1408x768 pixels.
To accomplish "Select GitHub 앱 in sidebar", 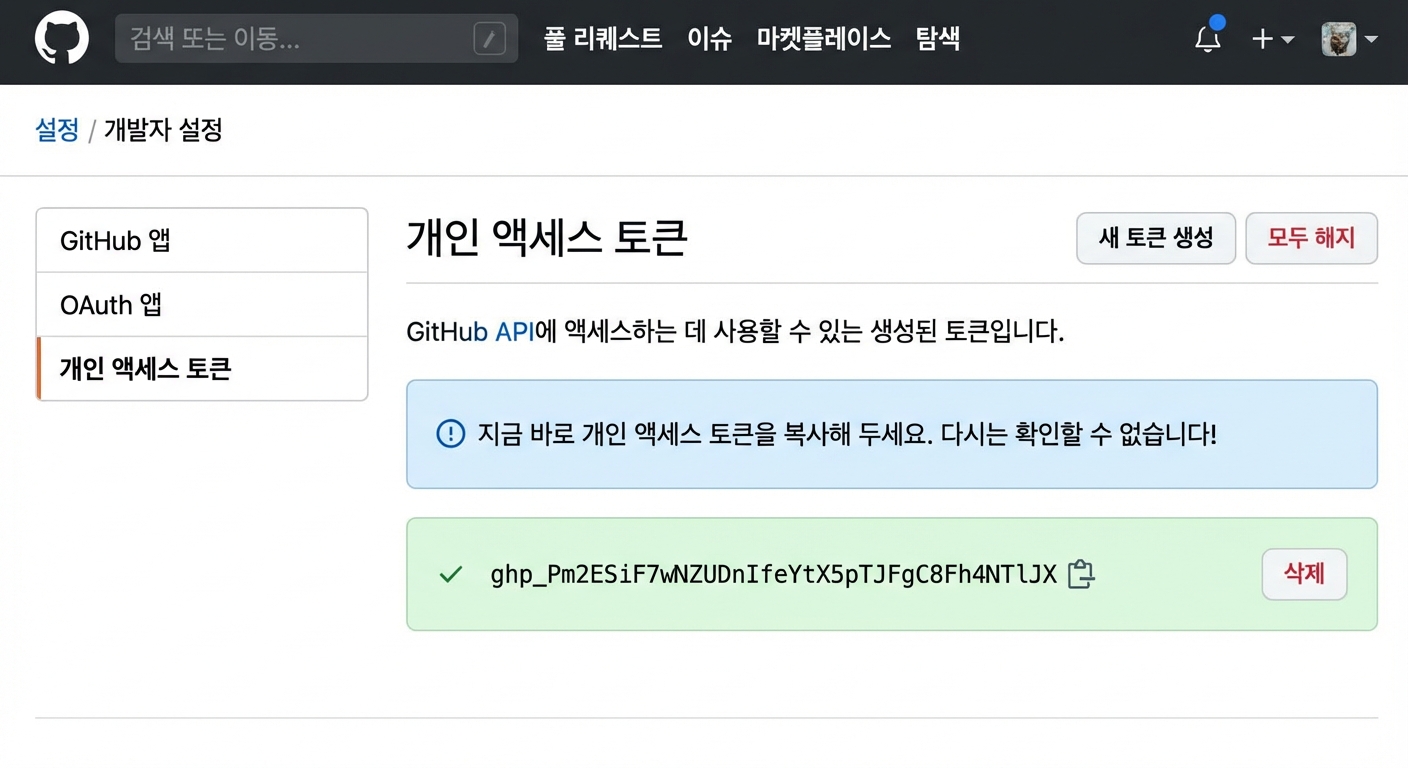I will point(202,240).
